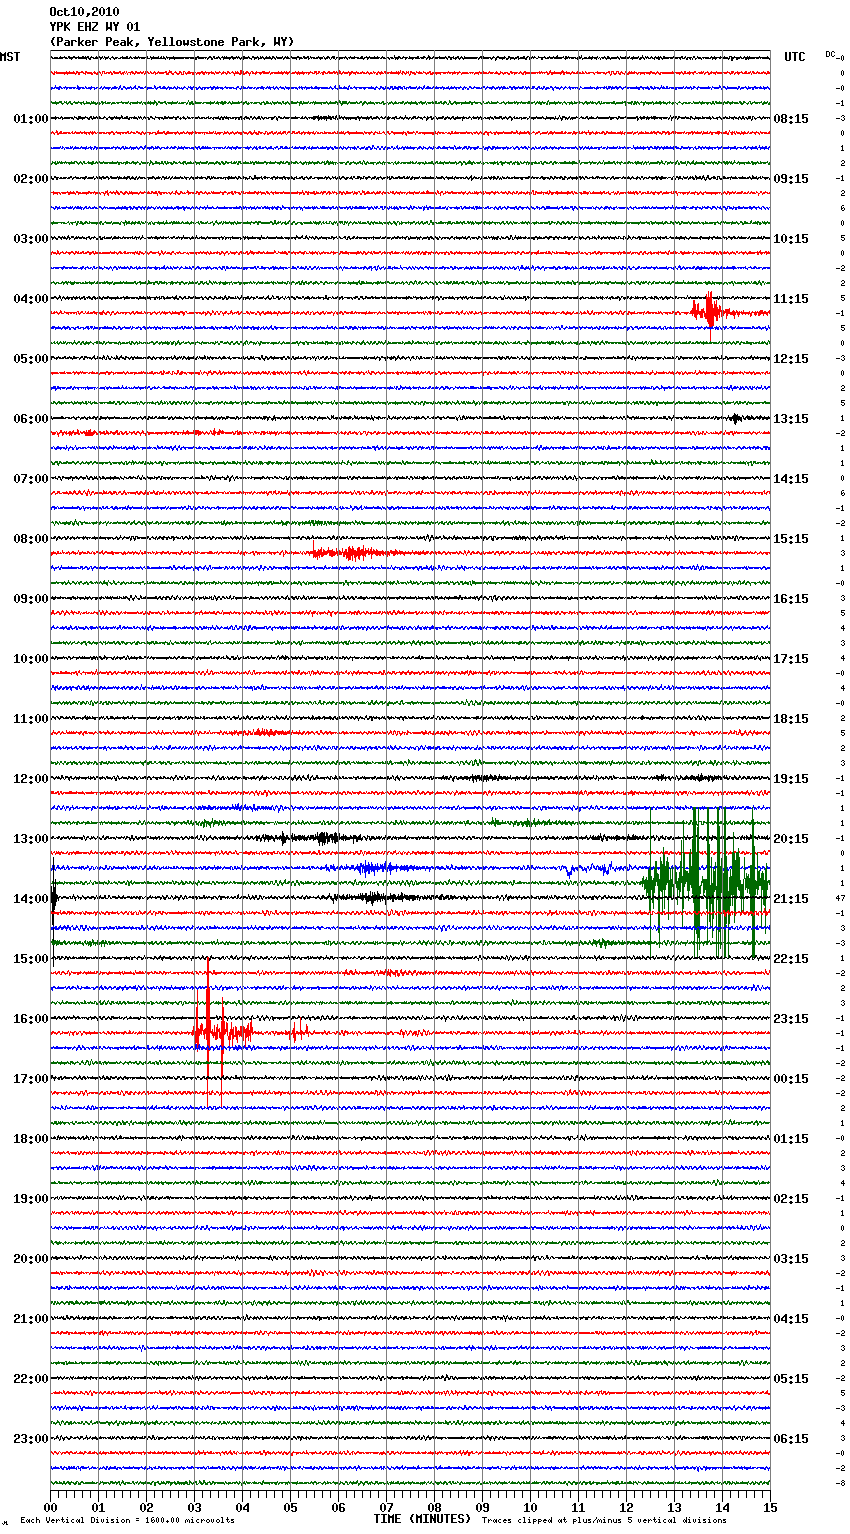850x1534 pixels.
Task: Click the 21:15 UTC time label
Action: pyautogui.click(x=791, y=899)
